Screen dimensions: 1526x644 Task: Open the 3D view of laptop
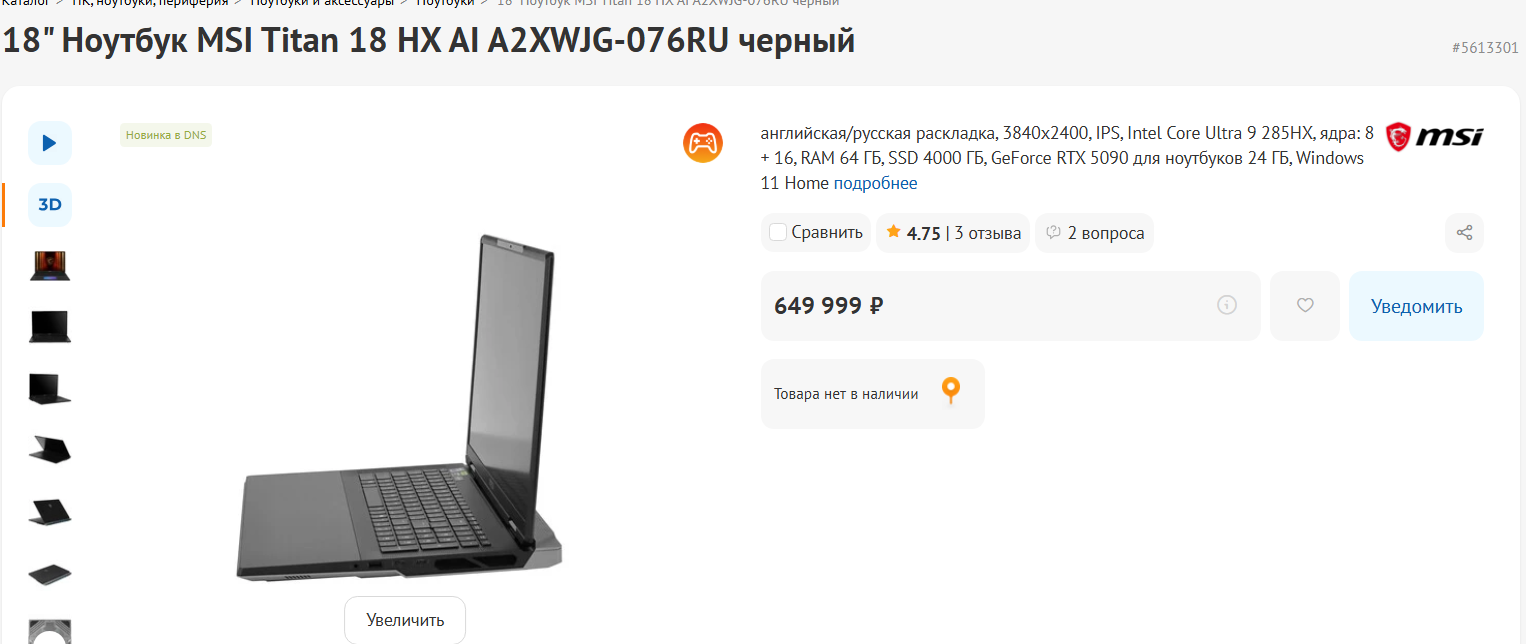tap(49, 205)
